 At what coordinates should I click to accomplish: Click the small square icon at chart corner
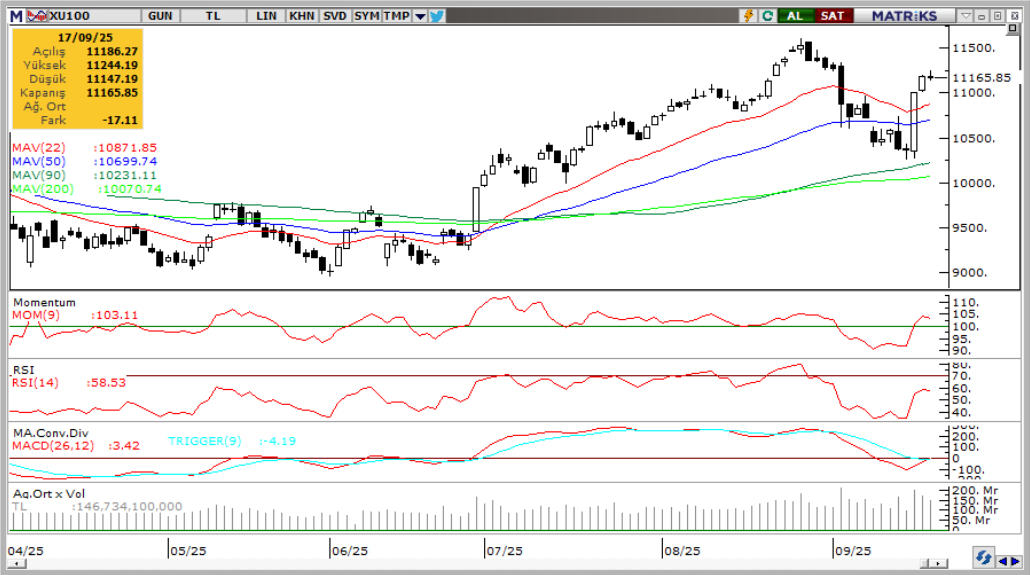coord(1012,30)
